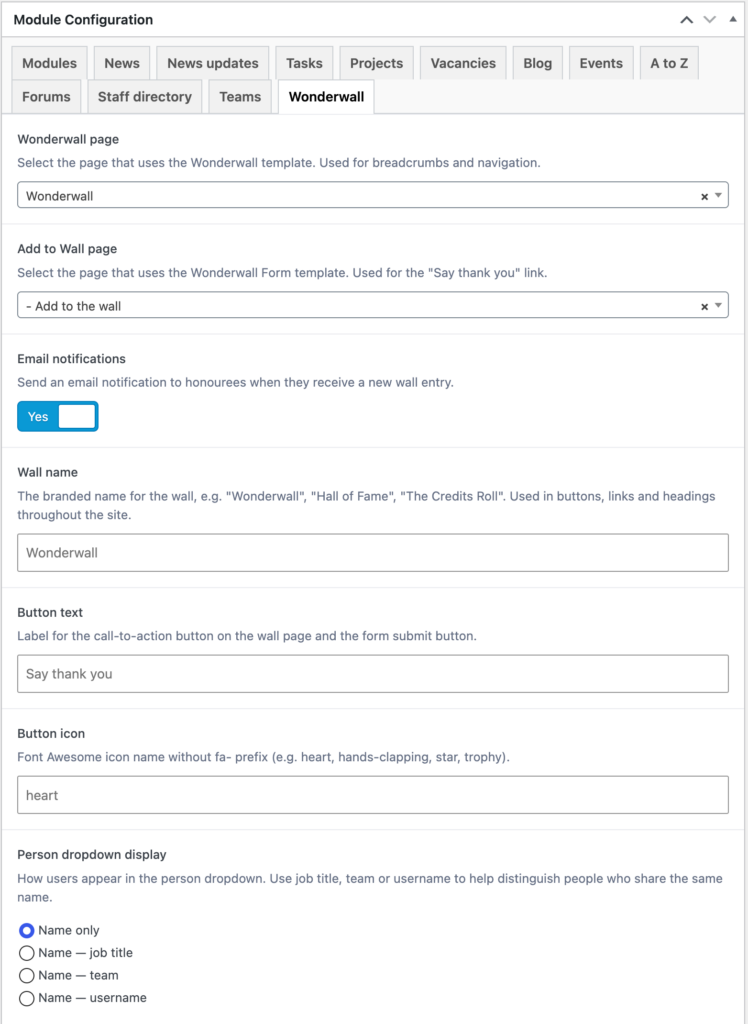Click the 'Wonderwall page' field label
Viewport: 748px width, 1024px height.
(x=68, y=139)
